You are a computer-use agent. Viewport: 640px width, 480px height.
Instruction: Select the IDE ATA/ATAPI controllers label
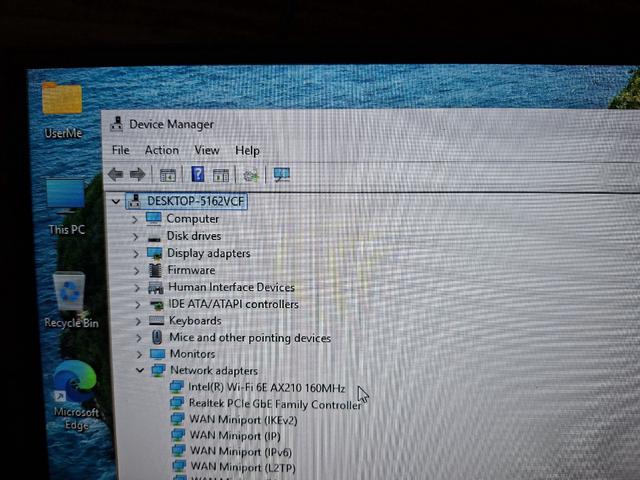(233, 304)
